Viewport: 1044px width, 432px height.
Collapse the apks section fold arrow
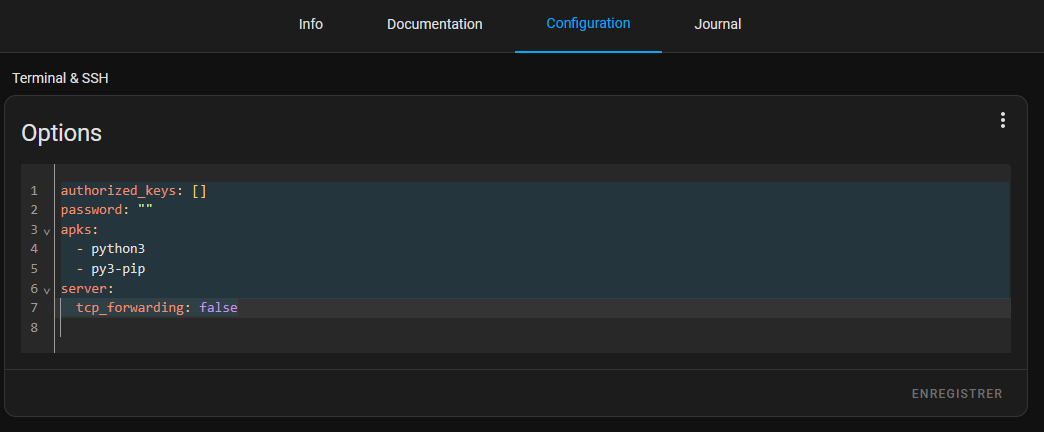pyautogui.click(x=46, y=231)
